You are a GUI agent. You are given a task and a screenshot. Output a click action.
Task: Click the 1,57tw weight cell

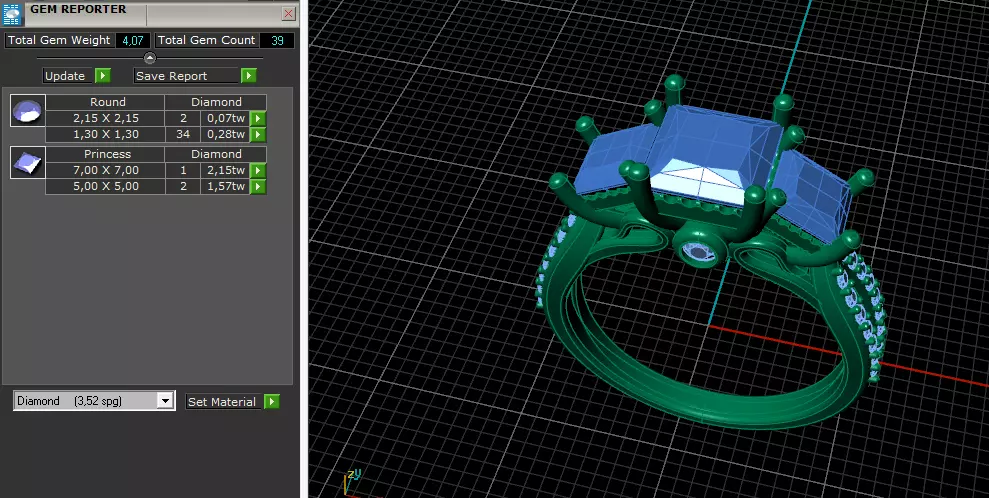(x=225, y=187)
